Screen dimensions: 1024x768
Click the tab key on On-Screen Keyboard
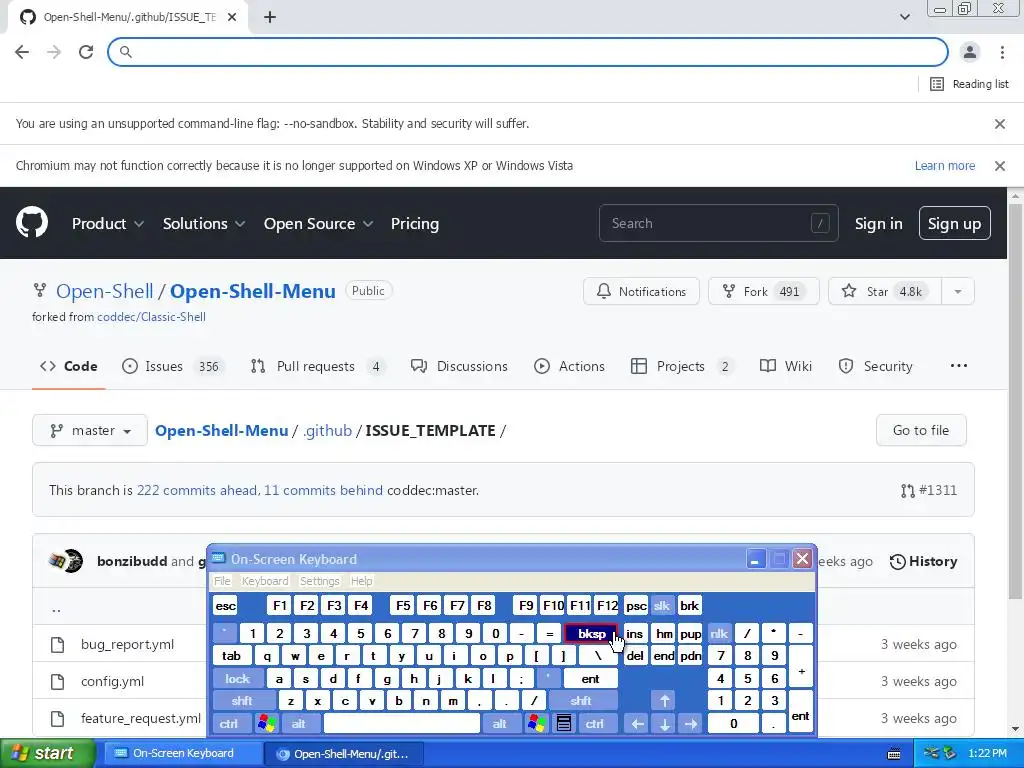click(231, 656)
